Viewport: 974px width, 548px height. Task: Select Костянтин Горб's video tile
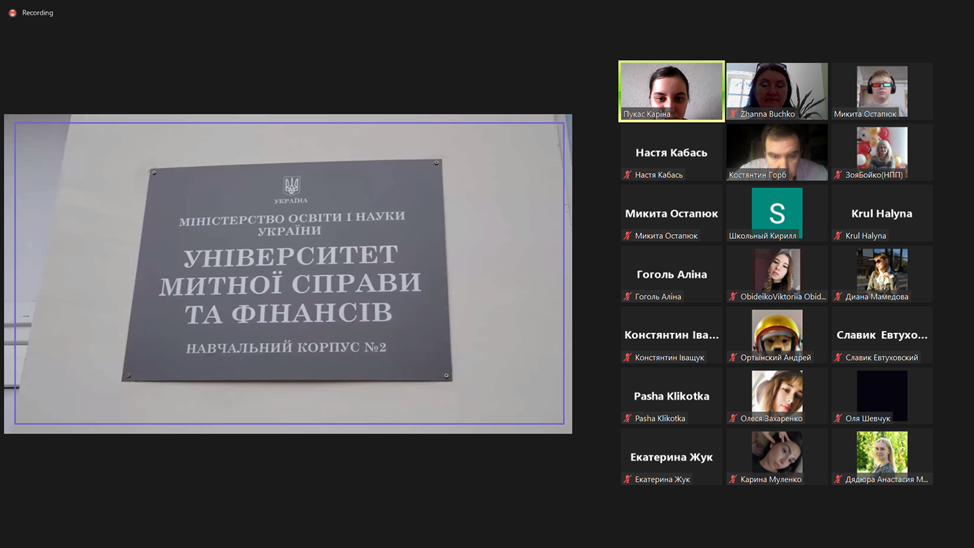pos(777,152)
